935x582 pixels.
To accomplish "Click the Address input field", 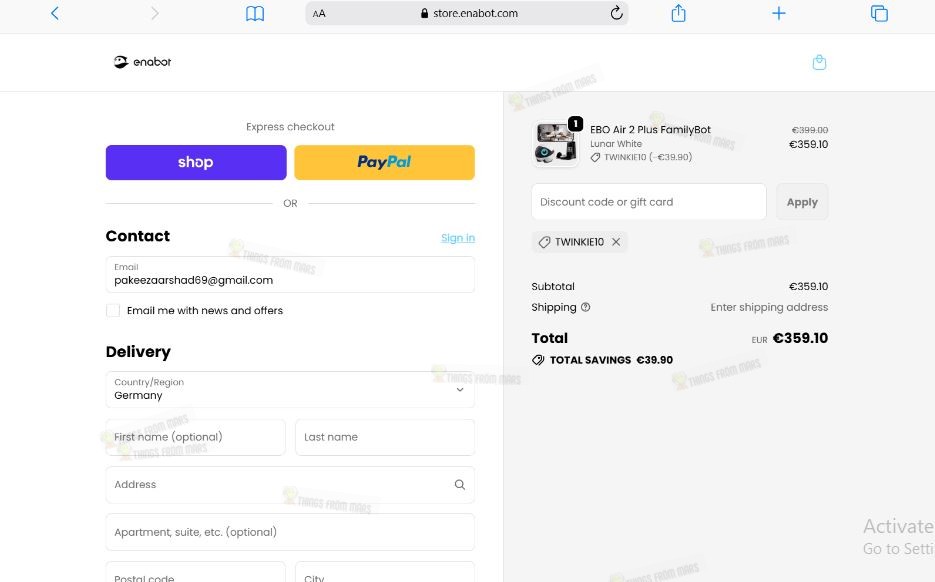I will pyautogui.click(x=290, y=485).
